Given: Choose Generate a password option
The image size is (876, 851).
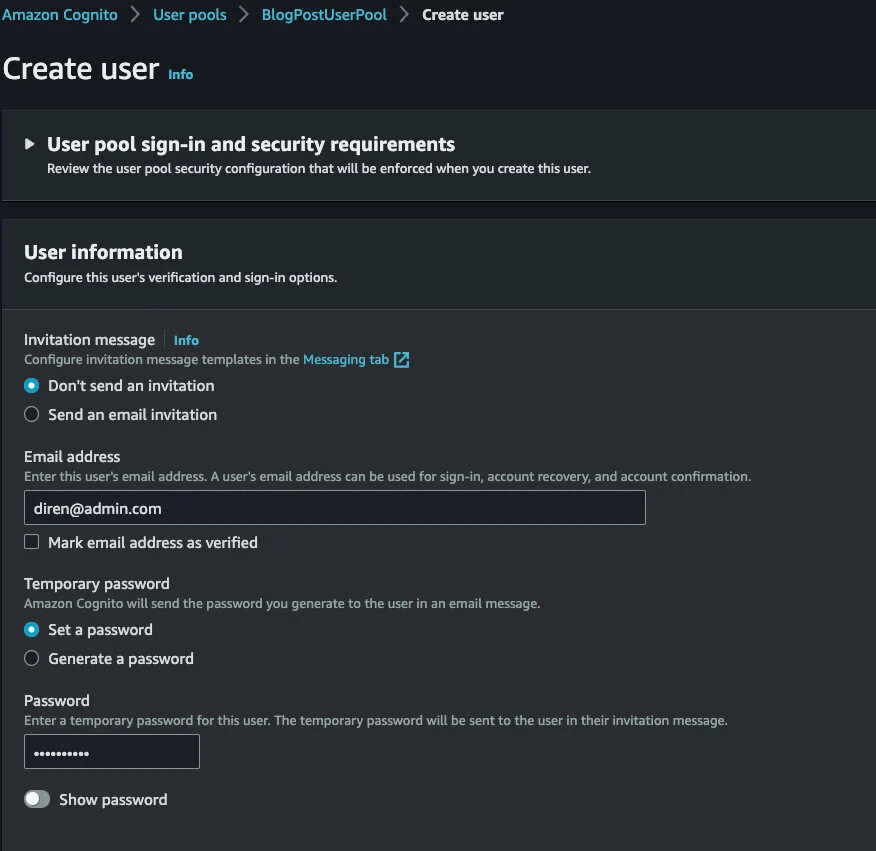Looking at the screenshot, I should pos(32,659).
